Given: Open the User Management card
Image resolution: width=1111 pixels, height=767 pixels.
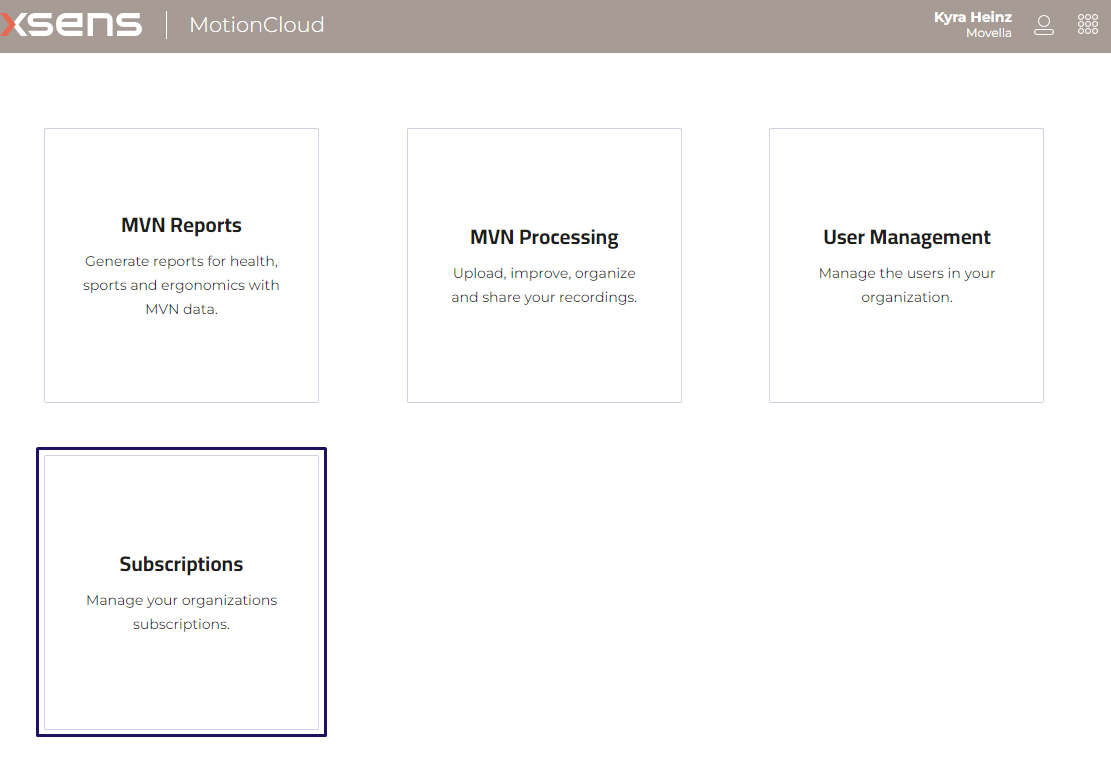Looking at the screenshot, I should [x=906, y=265].
